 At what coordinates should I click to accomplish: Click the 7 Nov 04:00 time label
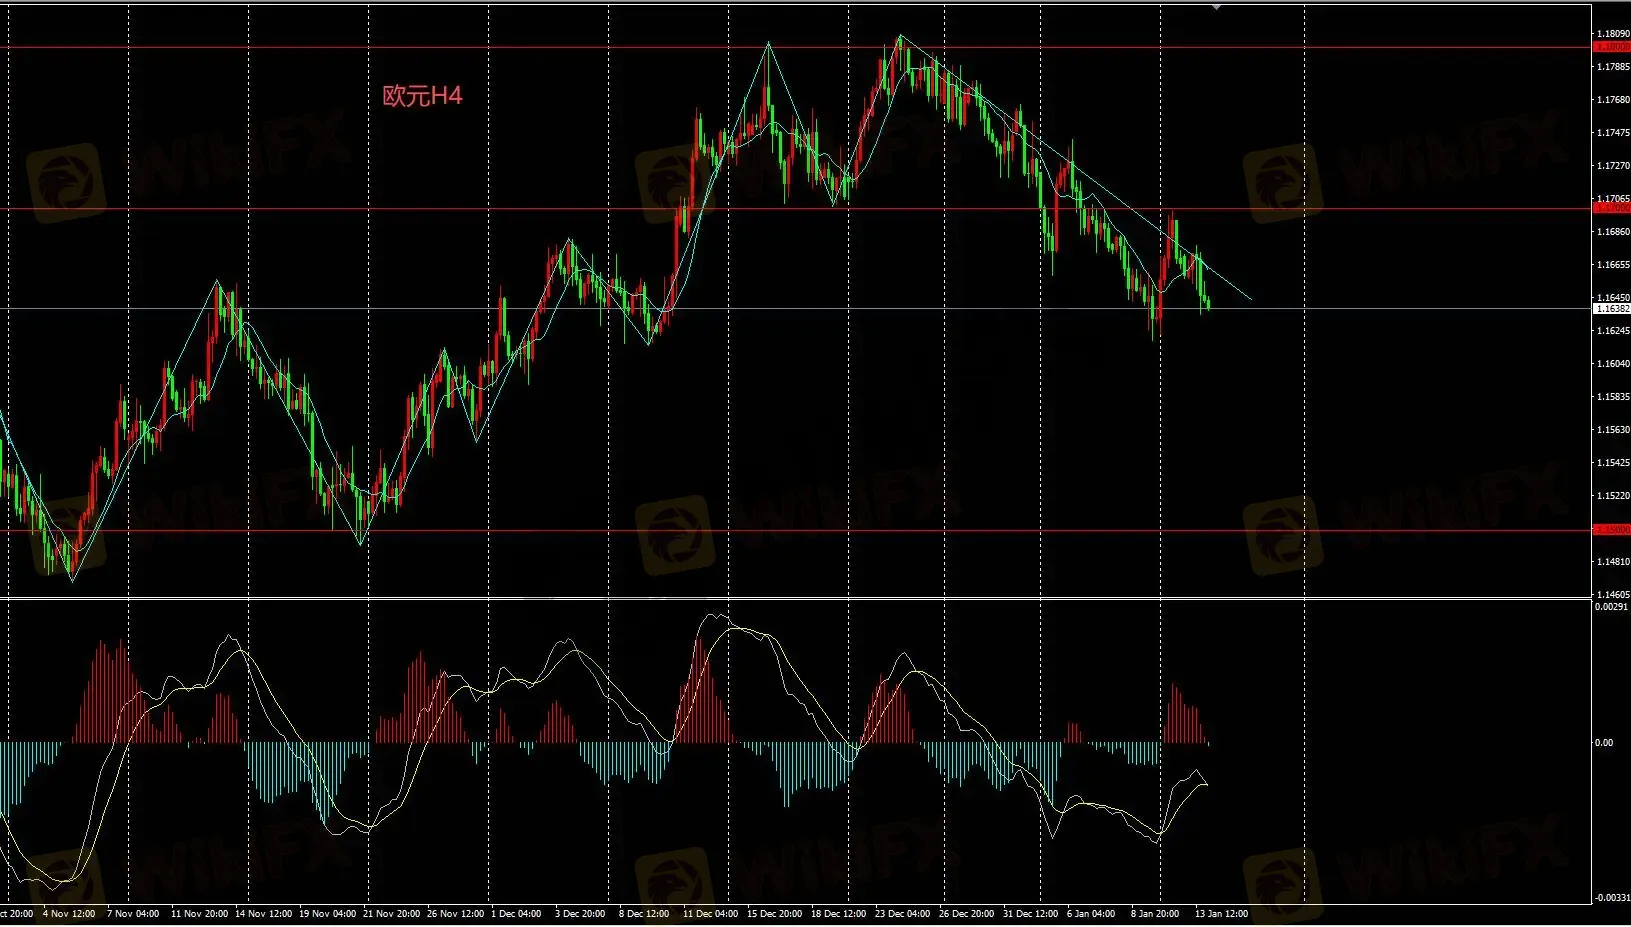[x=133, y=914]
